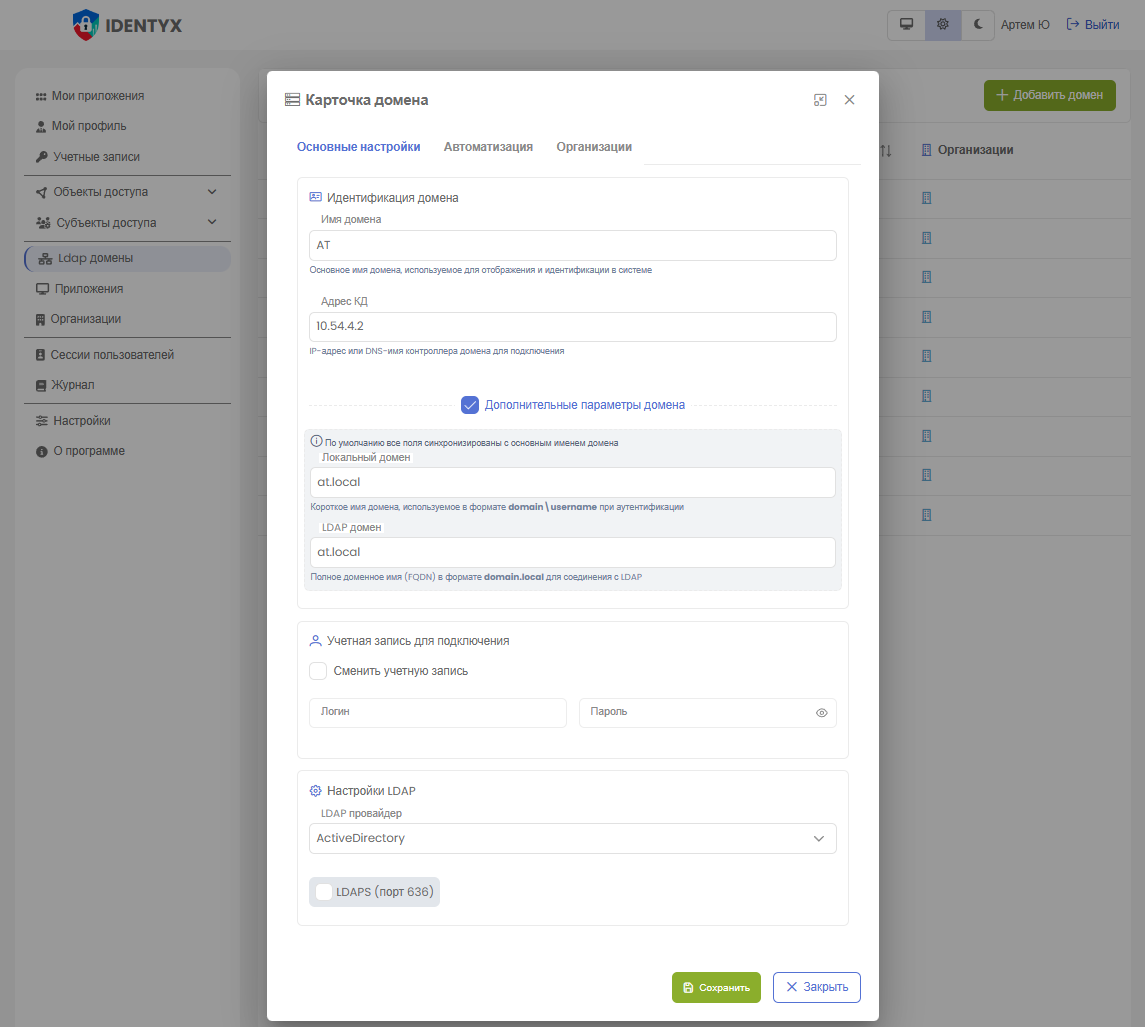Enable Сменить учетную запись
This screenshot has width=1145, height=1027.
pyautogui.click(x=317, y=670)
